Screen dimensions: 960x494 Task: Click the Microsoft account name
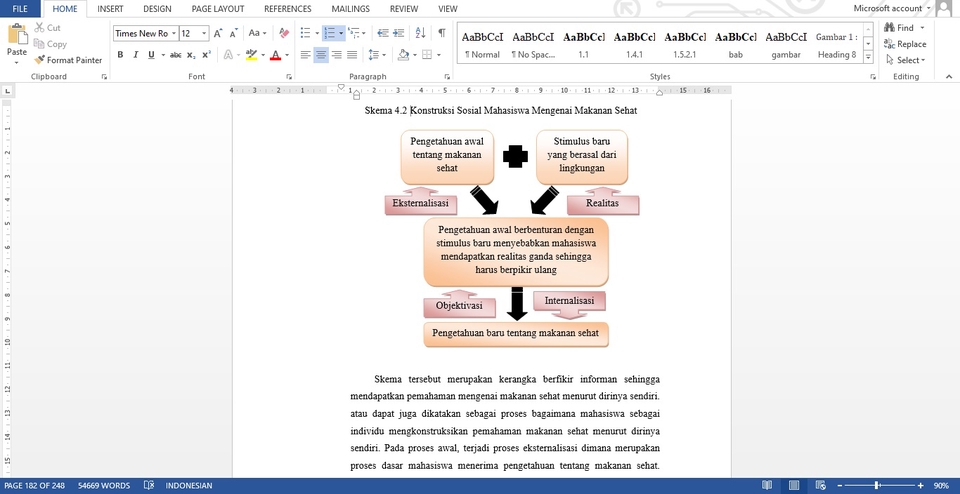(887, 8)
